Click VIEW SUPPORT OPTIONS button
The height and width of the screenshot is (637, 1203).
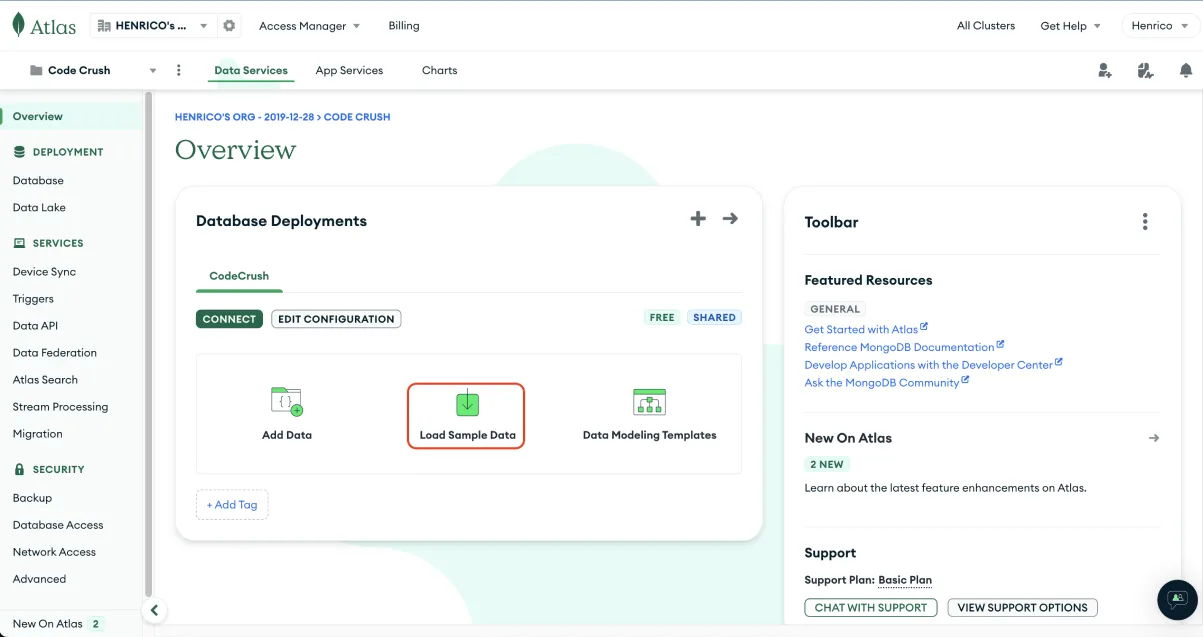[1022, 608]
